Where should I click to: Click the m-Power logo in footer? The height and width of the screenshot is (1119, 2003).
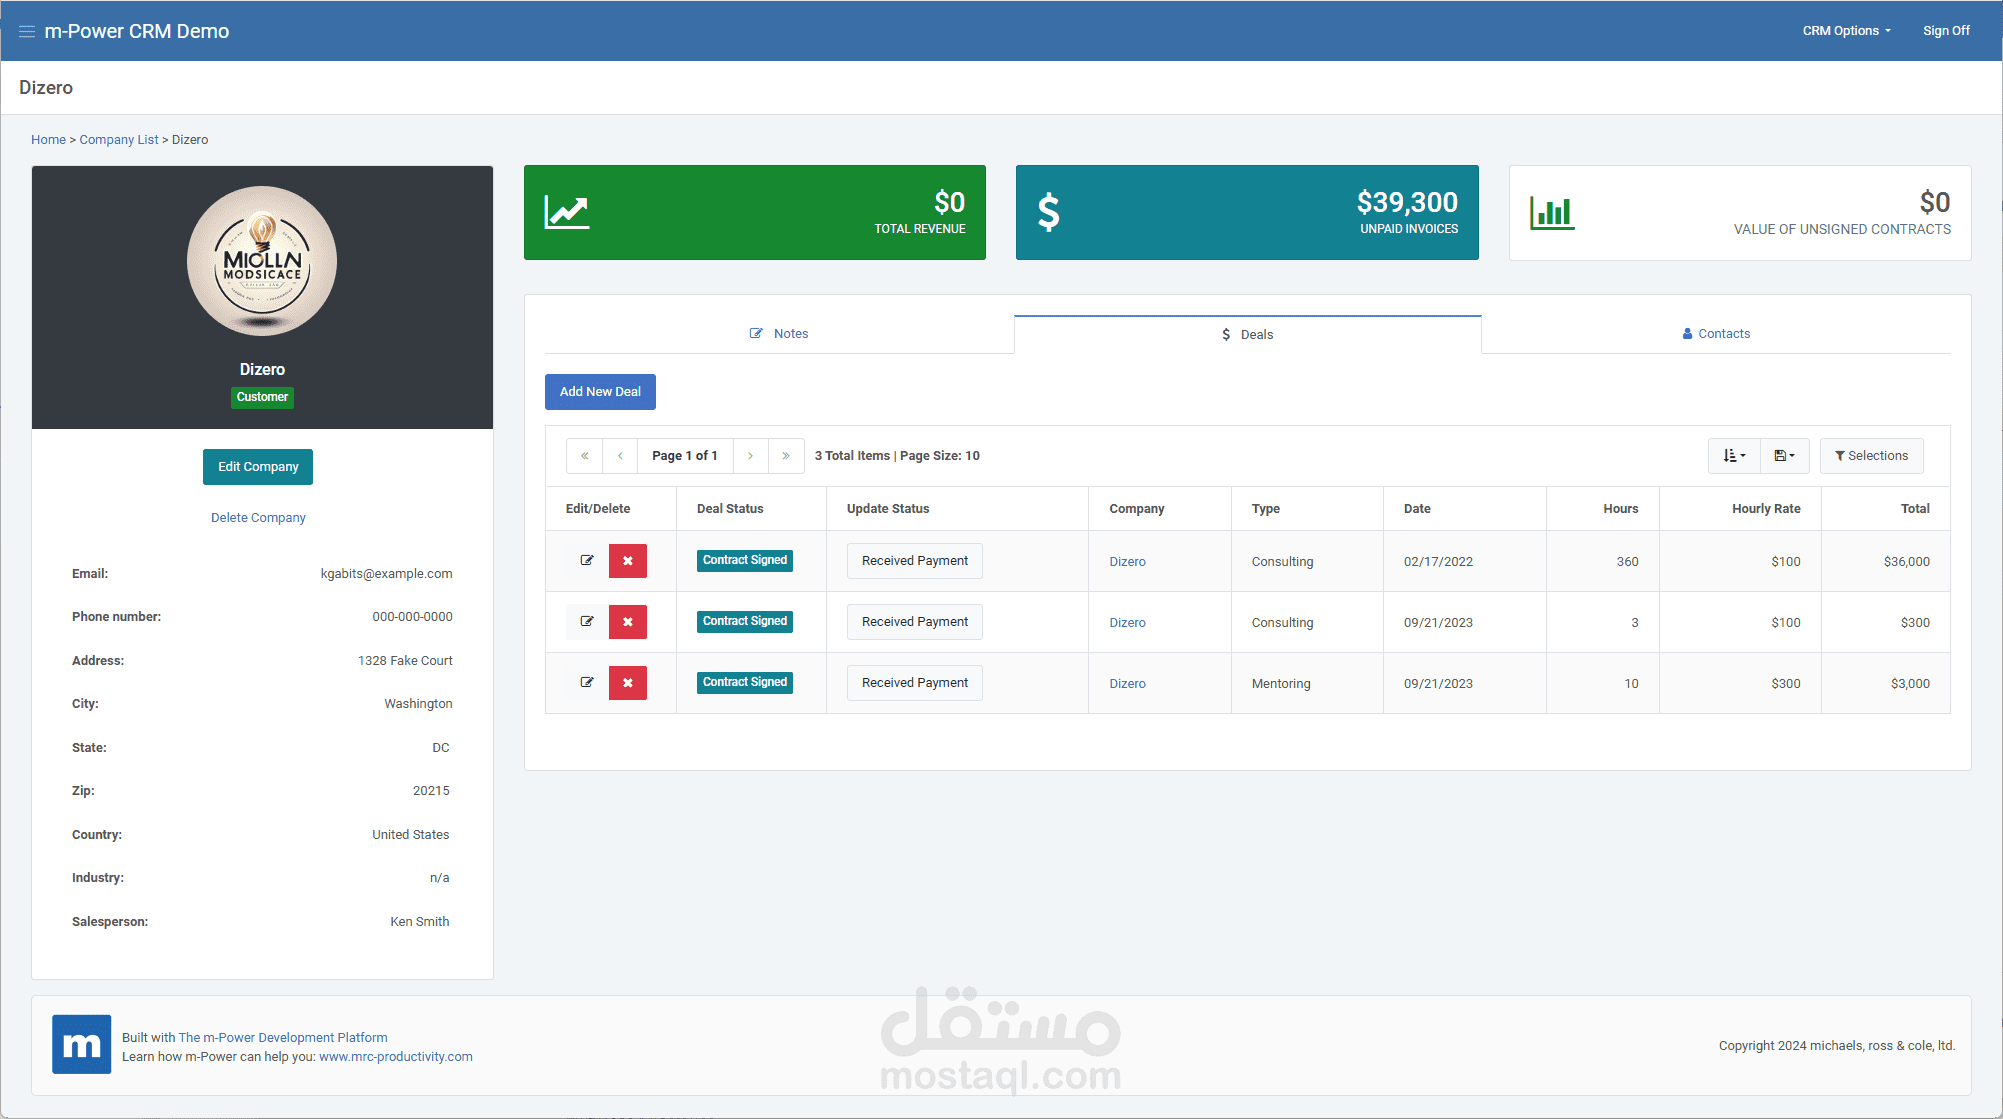coord(81,1045)
